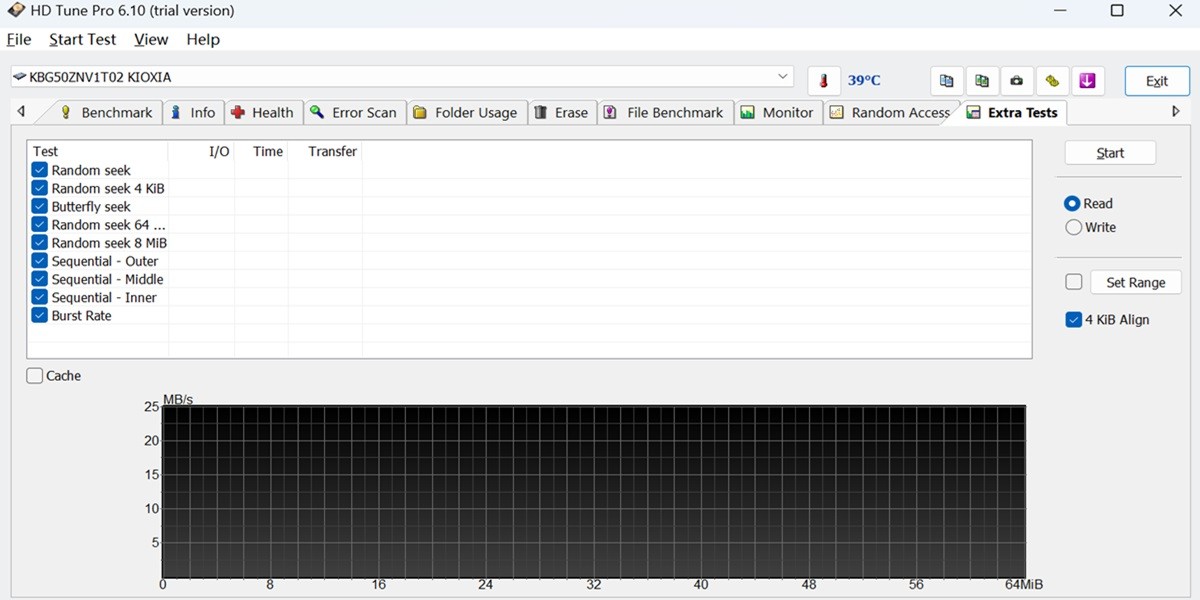Screen dimensions: 1200x600
Task: Open the Start Test menu
Action: click(82, 40)
